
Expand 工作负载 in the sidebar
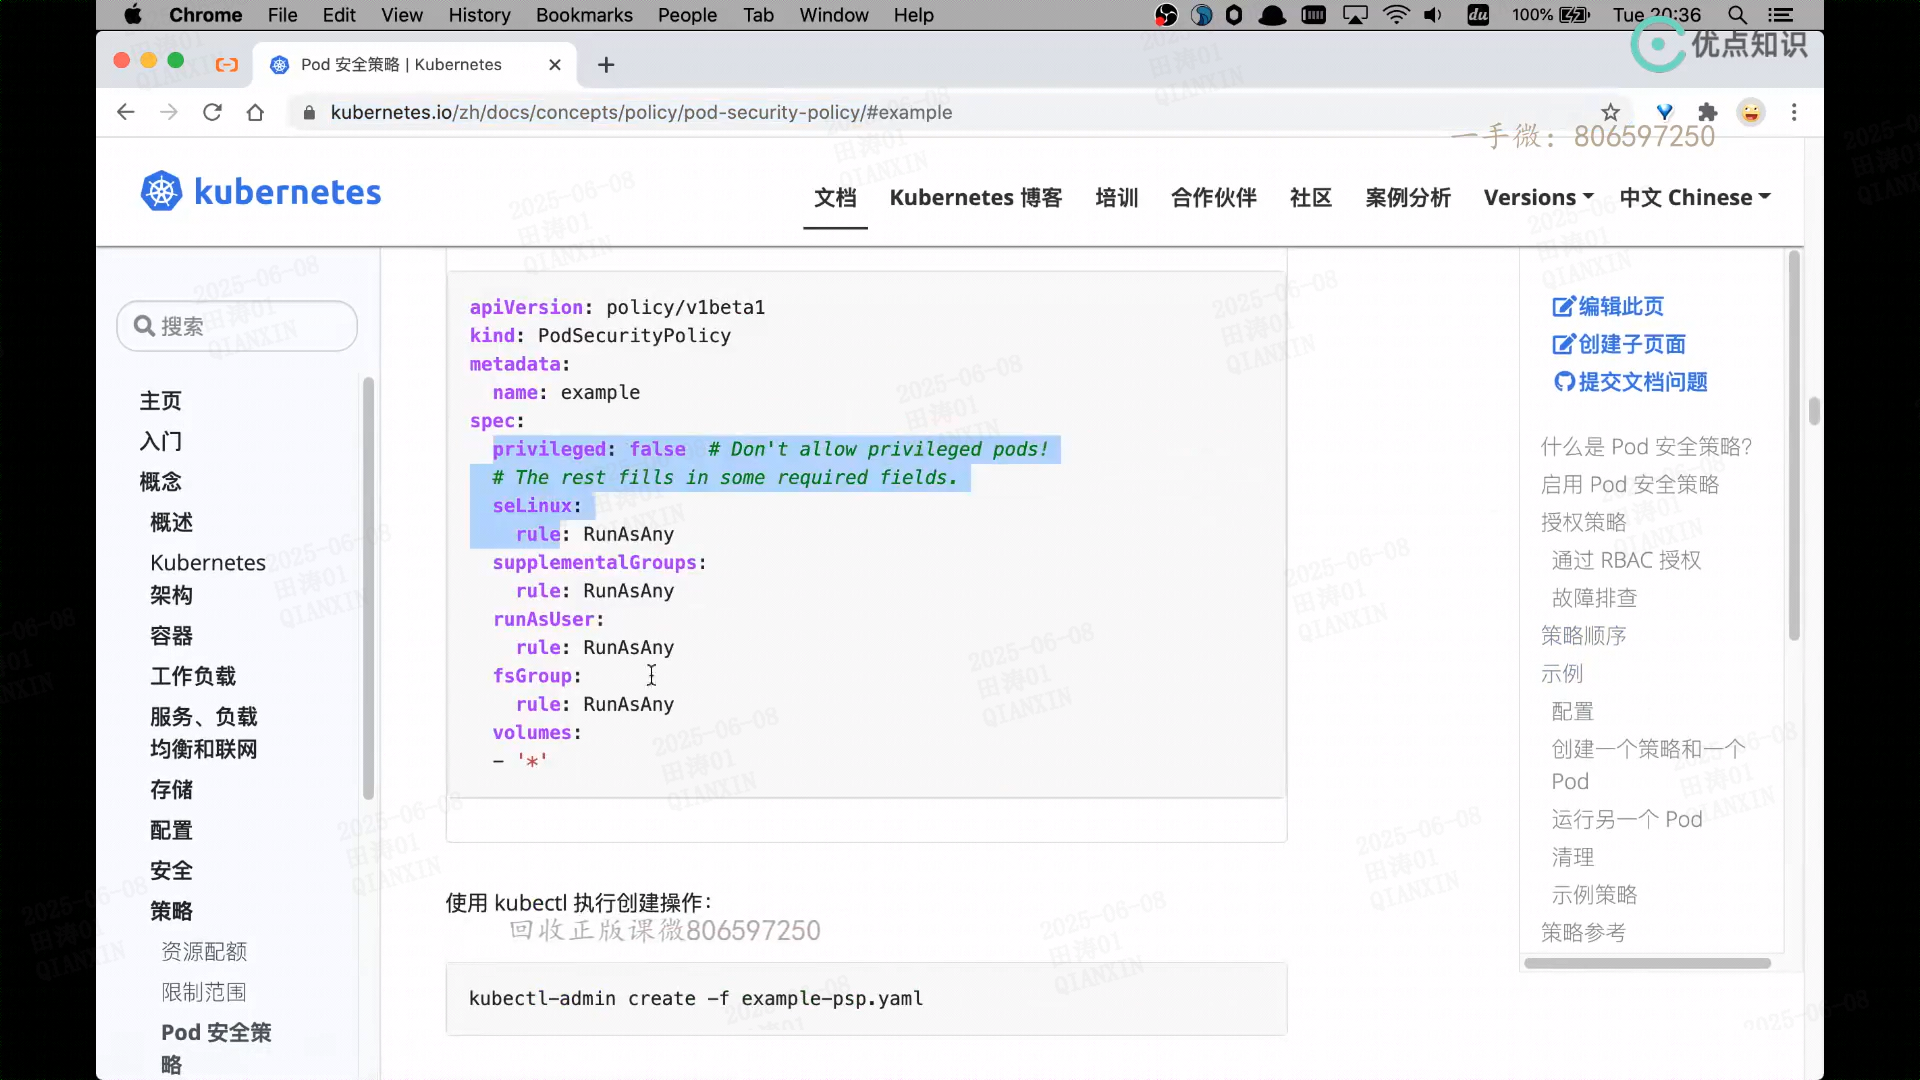coord(193,676)
